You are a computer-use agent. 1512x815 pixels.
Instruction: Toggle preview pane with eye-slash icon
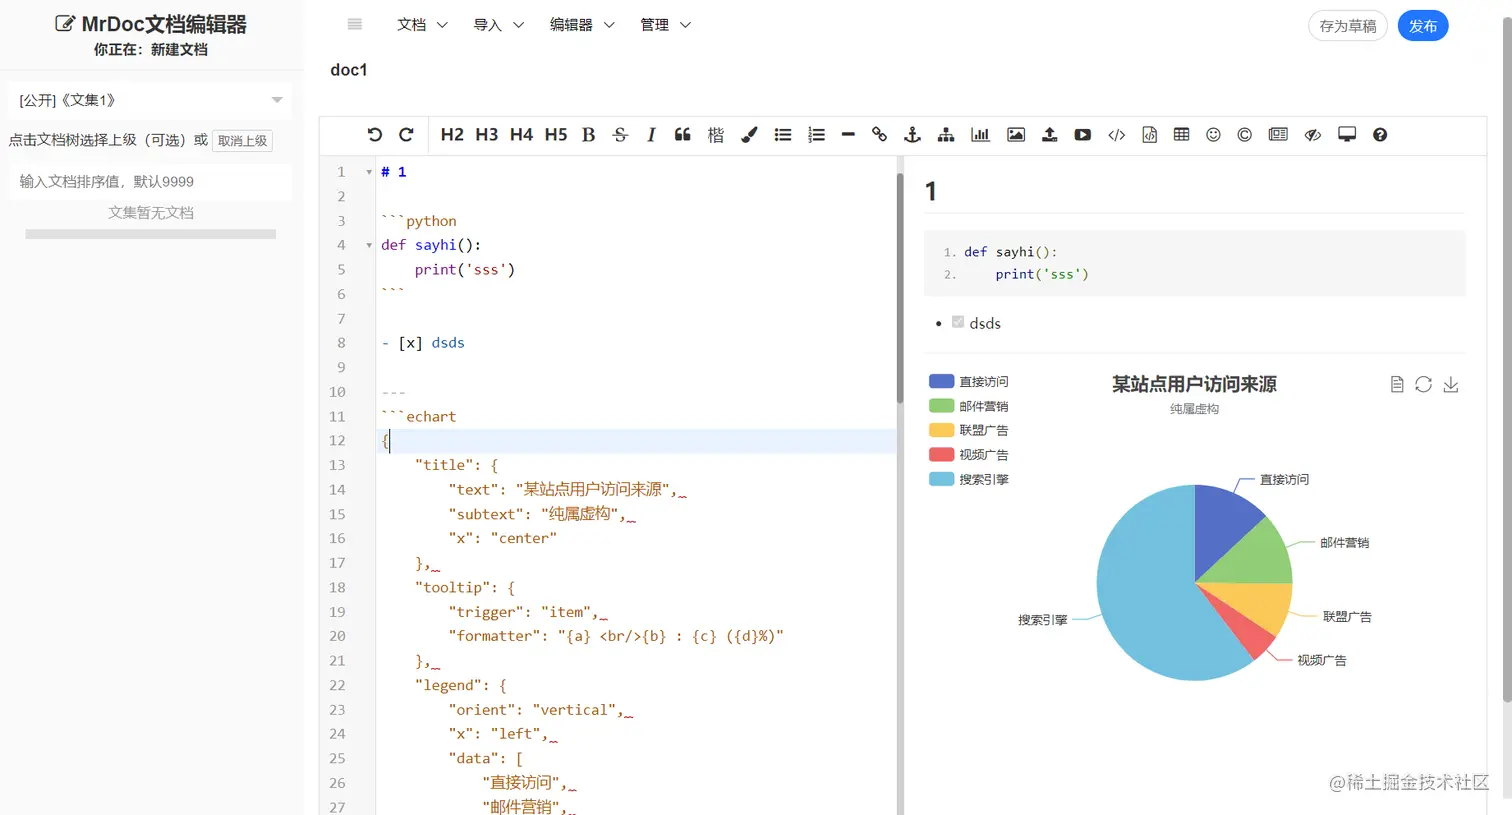[x=1313, y=135]
